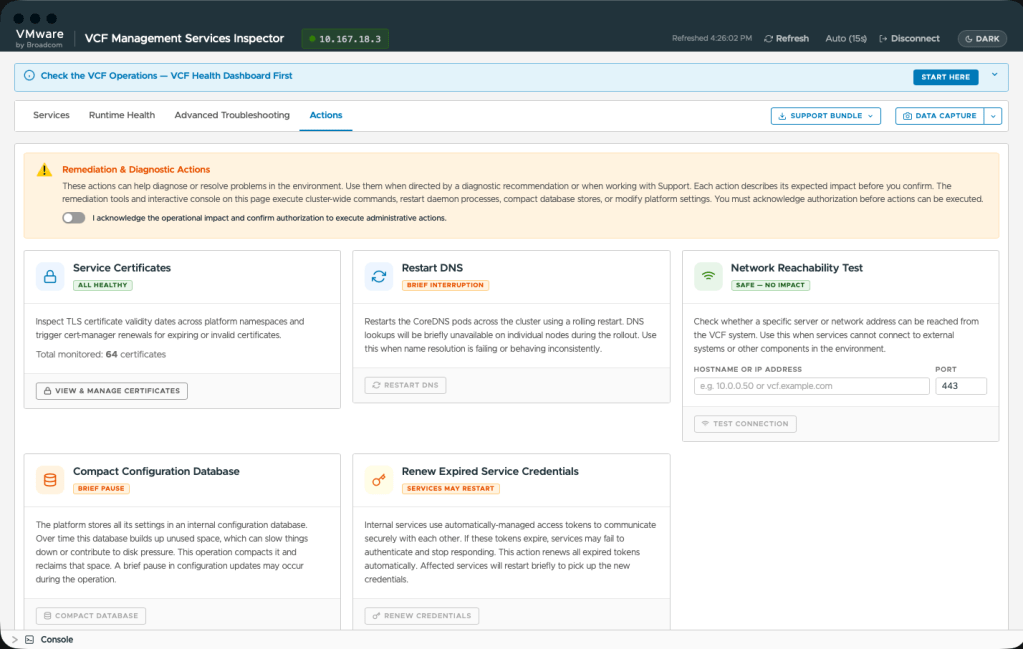The height and width of the screenshot is (649, 1023).
Task: Click the Refresh button
Action: pos(786,38)
